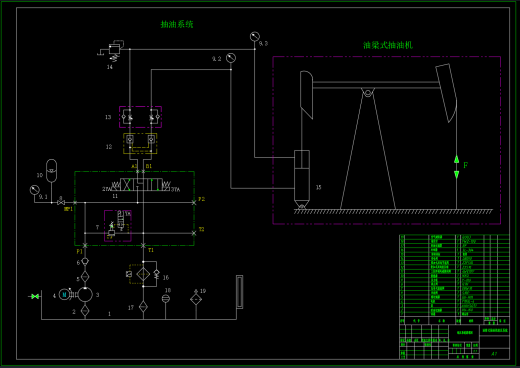
Task: Select the hydraulic pump circle numbered 3
Action: [85, 295]
